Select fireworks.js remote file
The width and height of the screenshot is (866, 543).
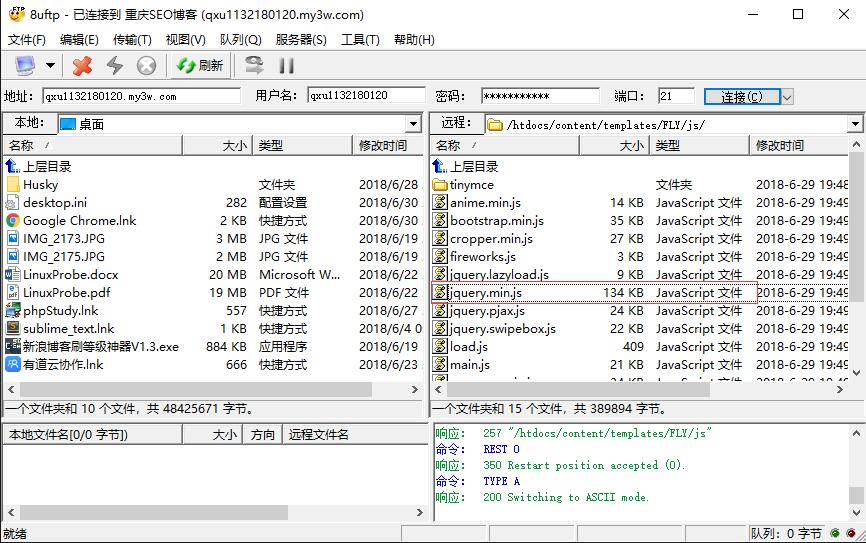coord(474,257)
